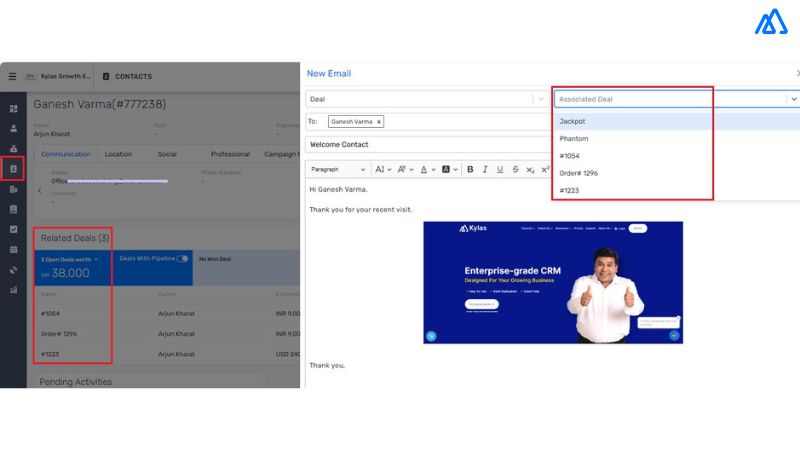The width and height of the screenshot is (800, 450).
Task: Open the Paragraph style dropdown
Action: click(x=338, y=169)
